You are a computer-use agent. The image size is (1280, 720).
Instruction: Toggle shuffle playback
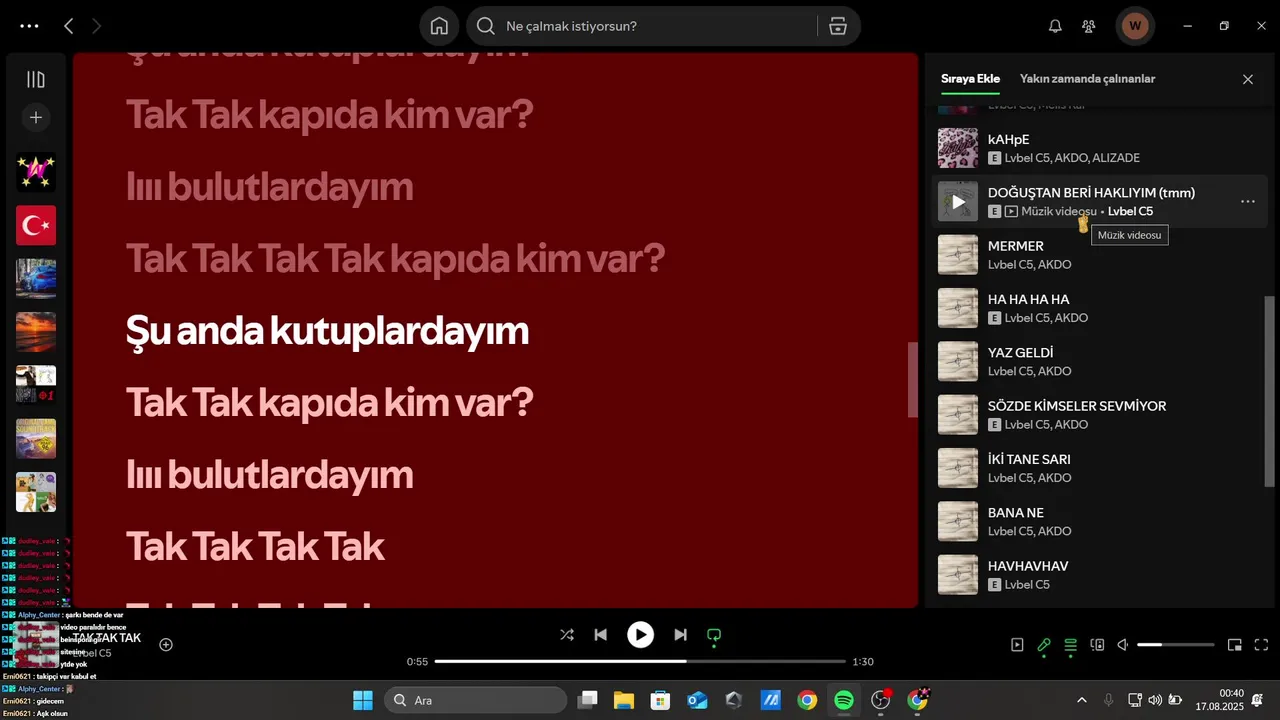pyautogui.click(x=567, y=635)
